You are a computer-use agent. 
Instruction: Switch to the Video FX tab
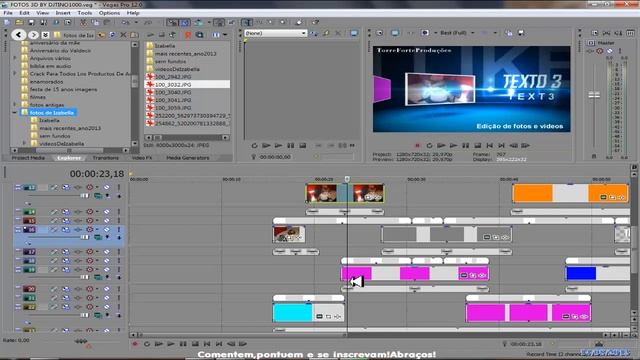pyautogui.click(x=142, y=158)
